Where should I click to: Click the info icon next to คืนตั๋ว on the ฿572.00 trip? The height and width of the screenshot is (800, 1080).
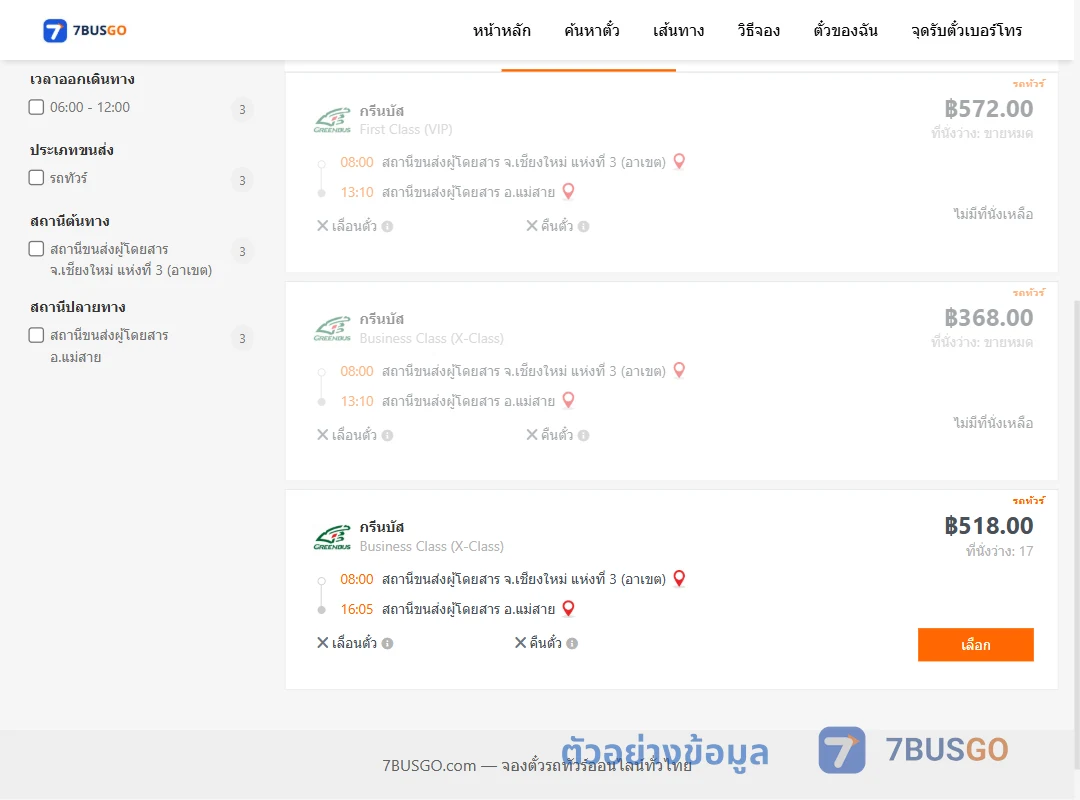[583, 226]
